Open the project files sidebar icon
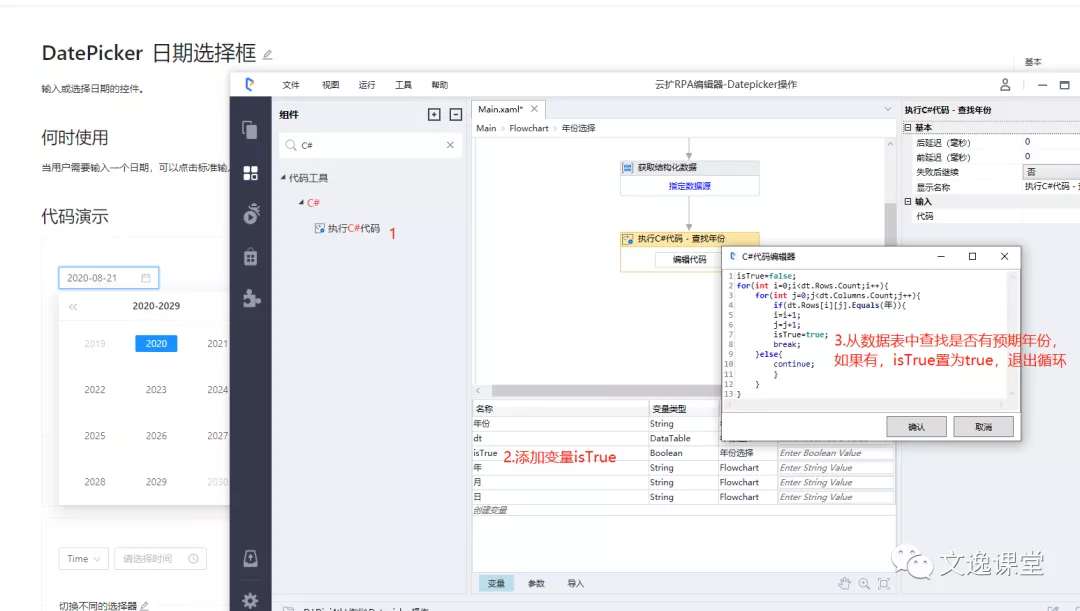 coord(250,130)
